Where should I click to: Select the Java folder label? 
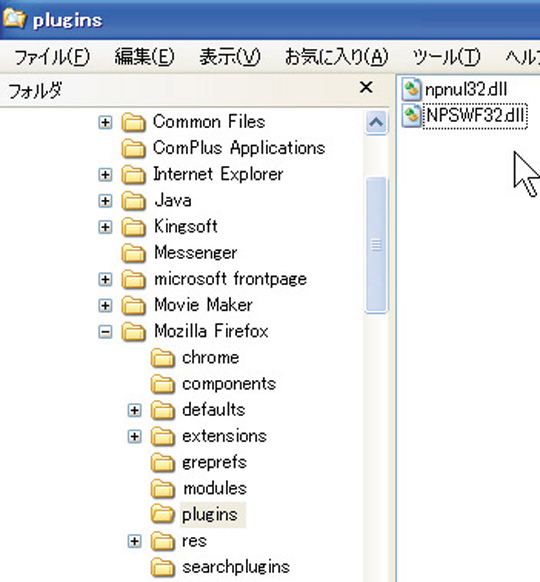[x=173, y=200]
